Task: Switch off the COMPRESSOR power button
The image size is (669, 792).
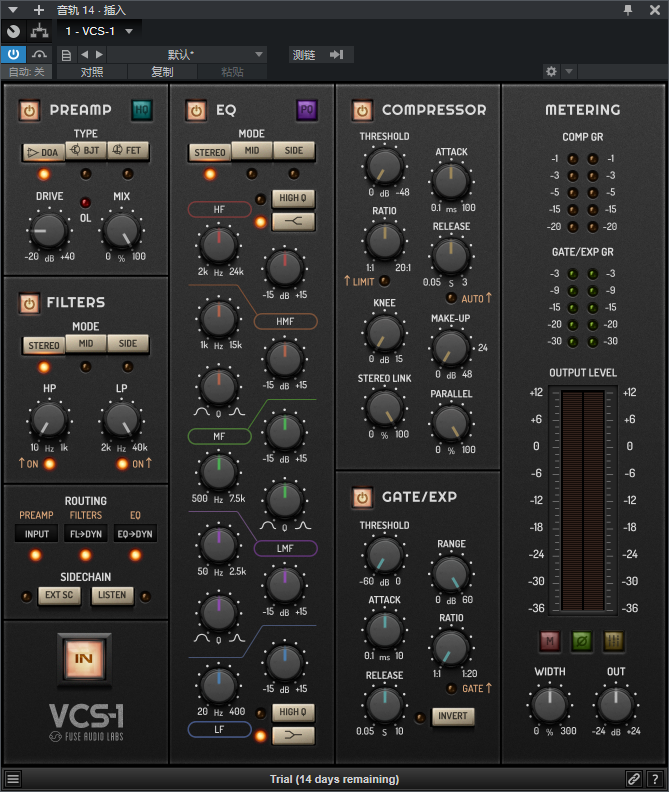Action: click(362, 110)
